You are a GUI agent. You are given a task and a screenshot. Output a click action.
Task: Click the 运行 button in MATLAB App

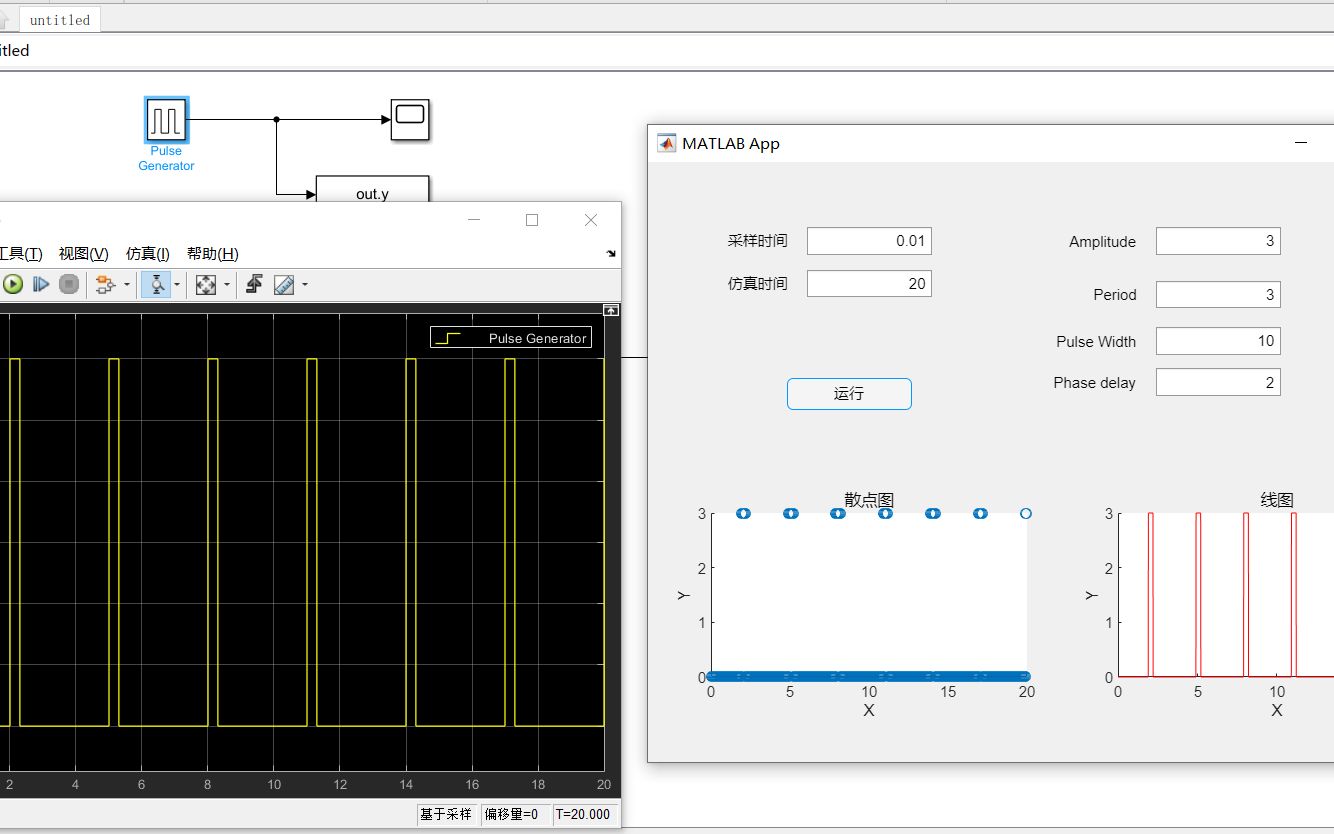[x=848, y=393]
